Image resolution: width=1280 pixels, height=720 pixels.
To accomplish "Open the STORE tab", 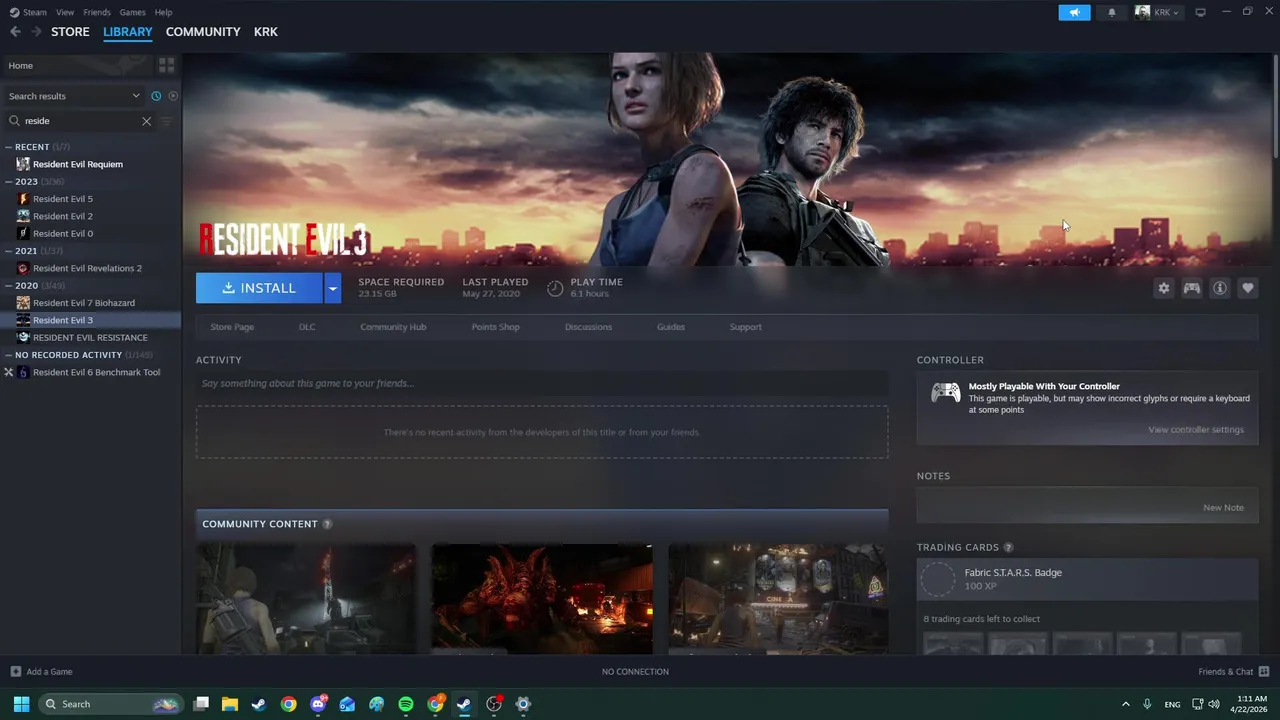I will click(70, 32).
